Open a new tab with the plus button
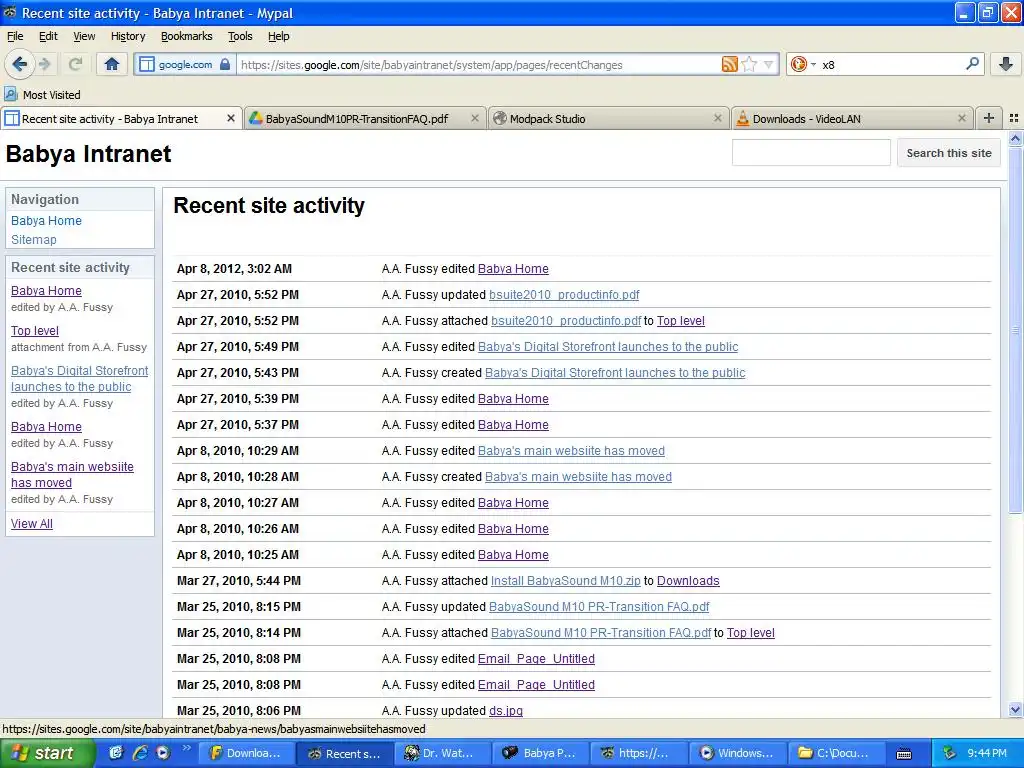The width and height of the screenshot is (1024, 768). tap(989, 118)
